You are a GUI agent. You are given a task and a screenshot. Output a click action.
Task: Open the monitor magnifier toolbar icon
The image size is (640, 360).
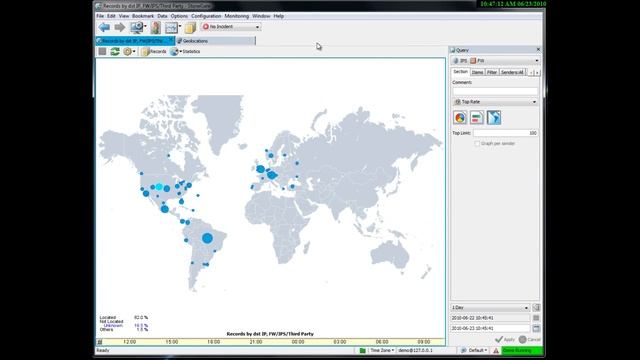(x=136, y=27)
